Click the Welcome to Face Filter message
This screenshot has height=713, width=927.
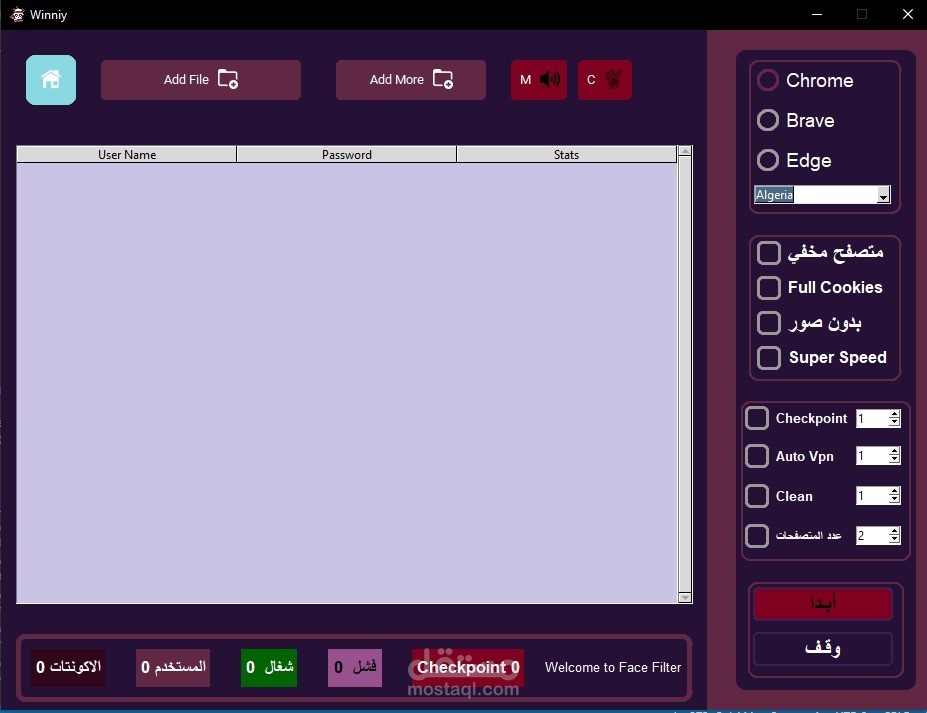tap(612, 667)
